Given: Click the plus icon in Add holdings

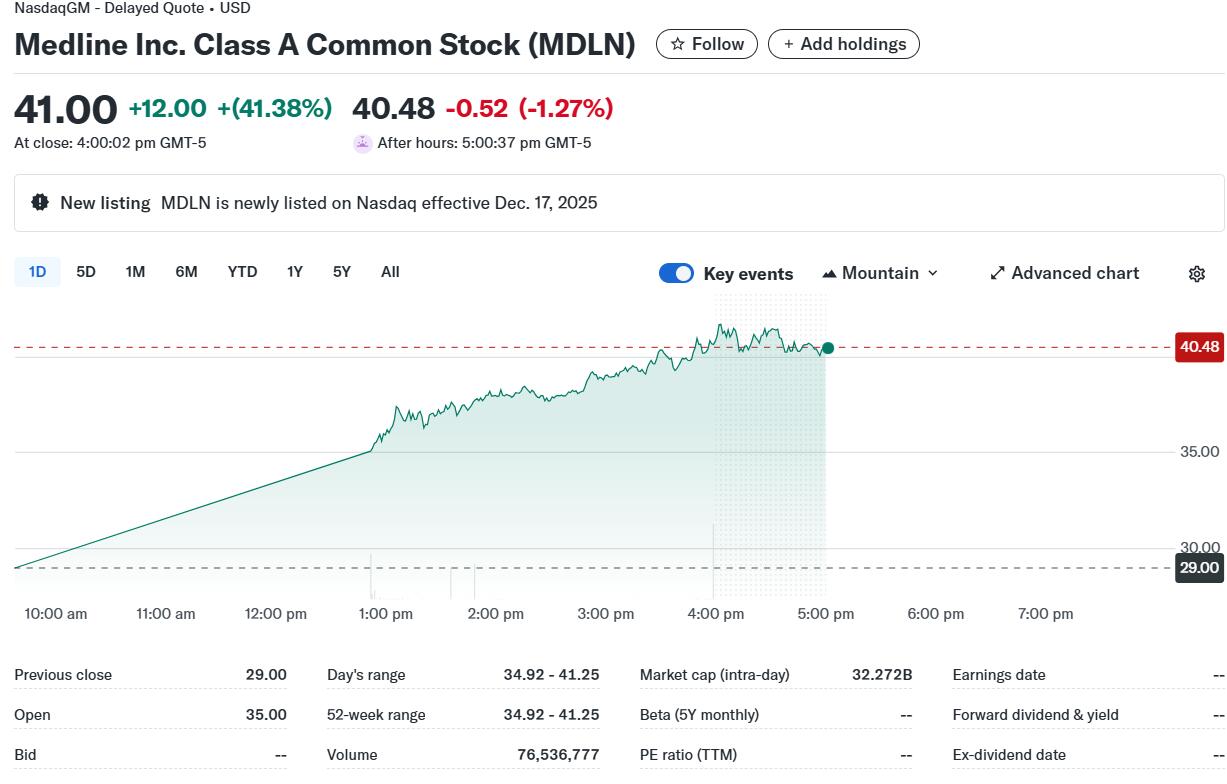Looking at the screenshot, I should click(789, 44).
